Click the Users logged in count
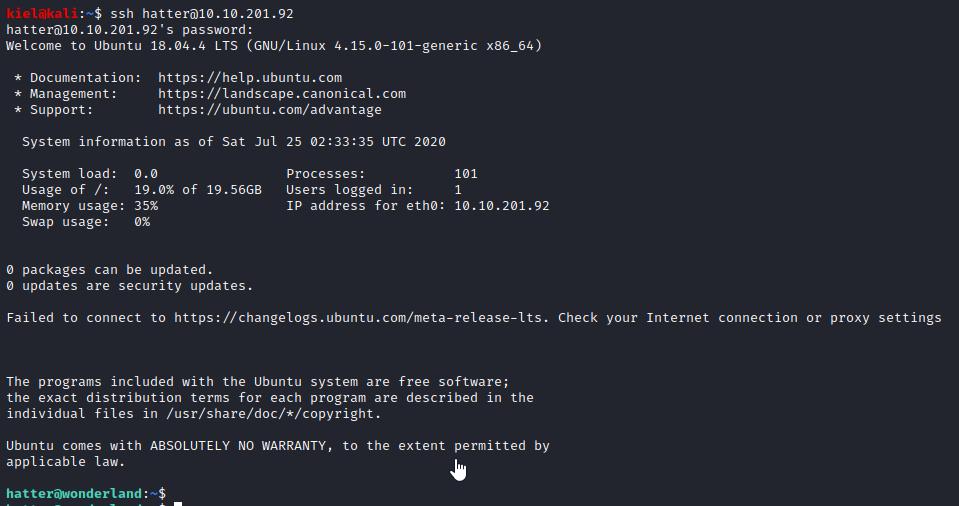The height and width of the screenshot is (506, 959). [458, 189]
